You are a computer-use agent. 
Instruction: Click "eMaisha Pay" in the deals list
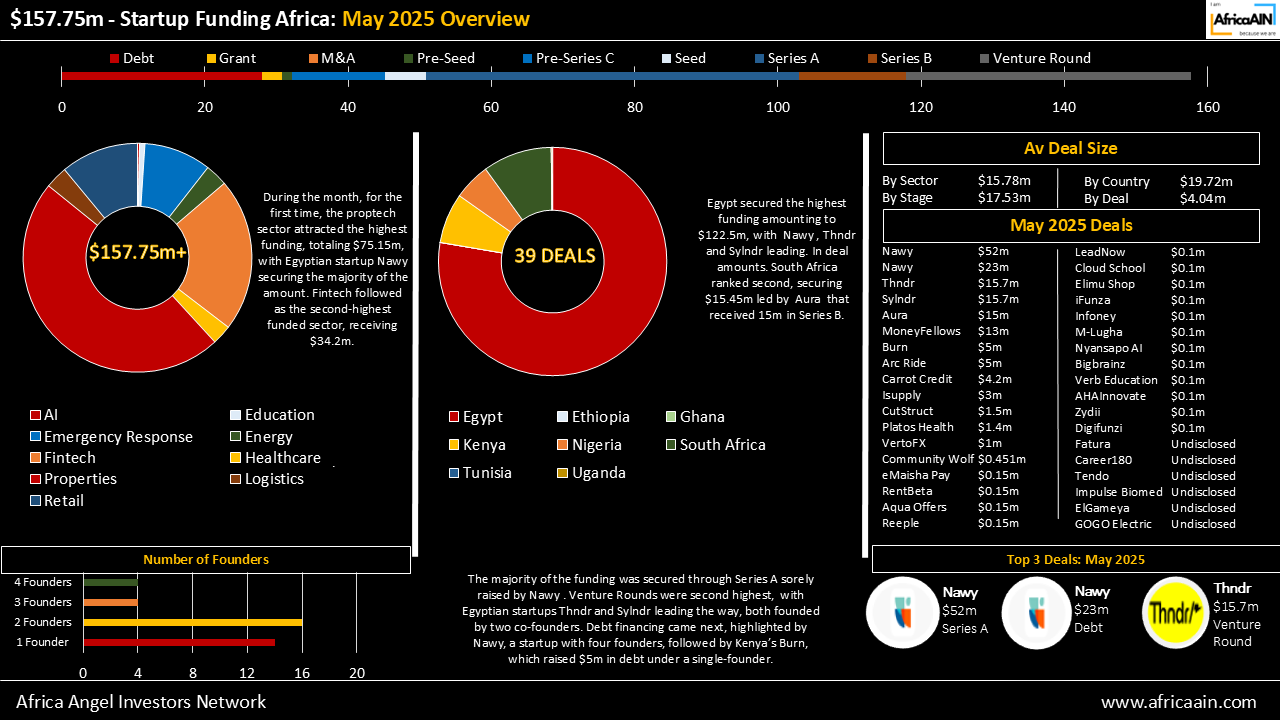pos(916,476)
